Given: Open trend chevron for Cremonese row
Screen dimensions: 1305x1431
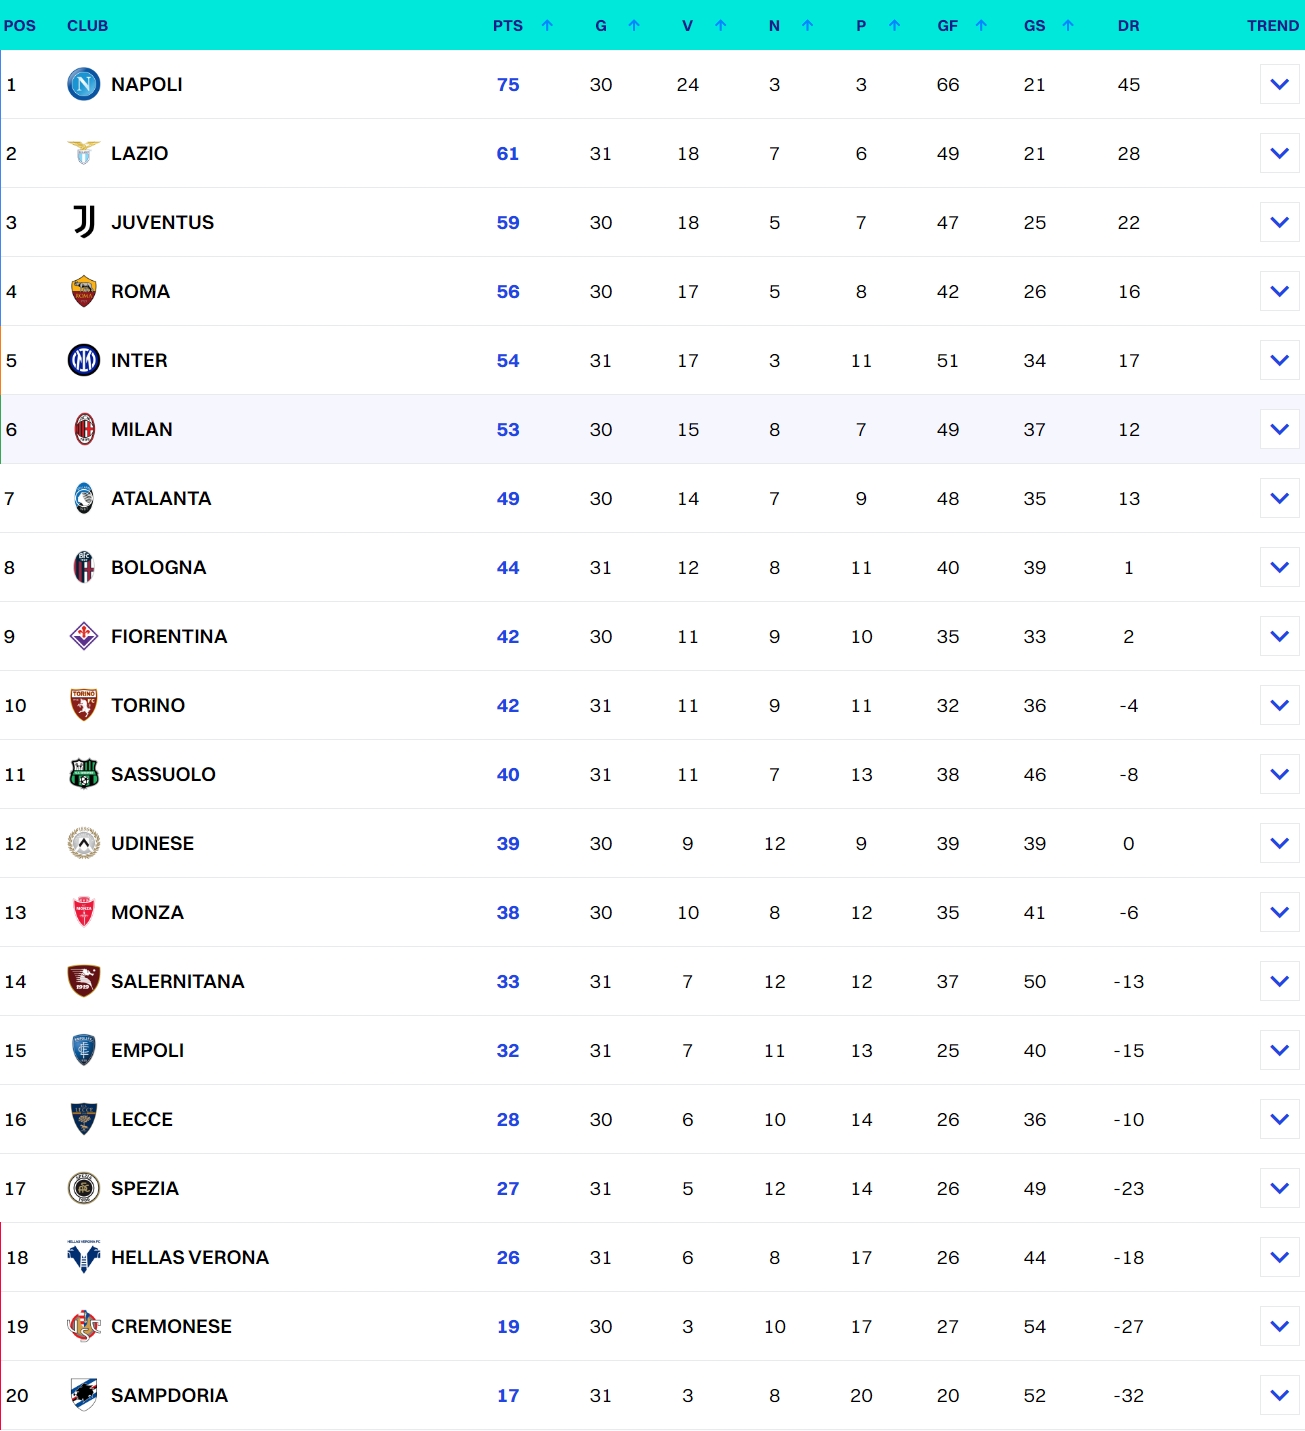Looking at the screenshot, I should coord(1279,1326).
